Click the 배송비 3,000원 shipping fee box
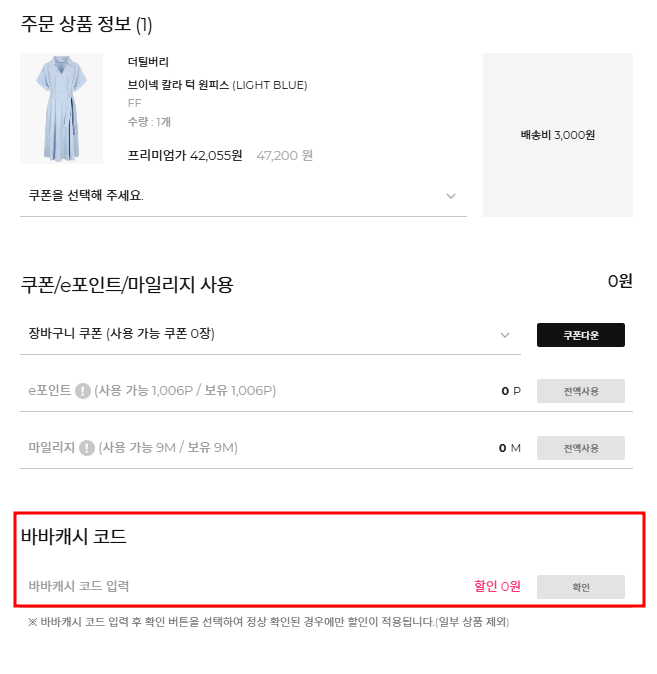 tap(558, 134)
